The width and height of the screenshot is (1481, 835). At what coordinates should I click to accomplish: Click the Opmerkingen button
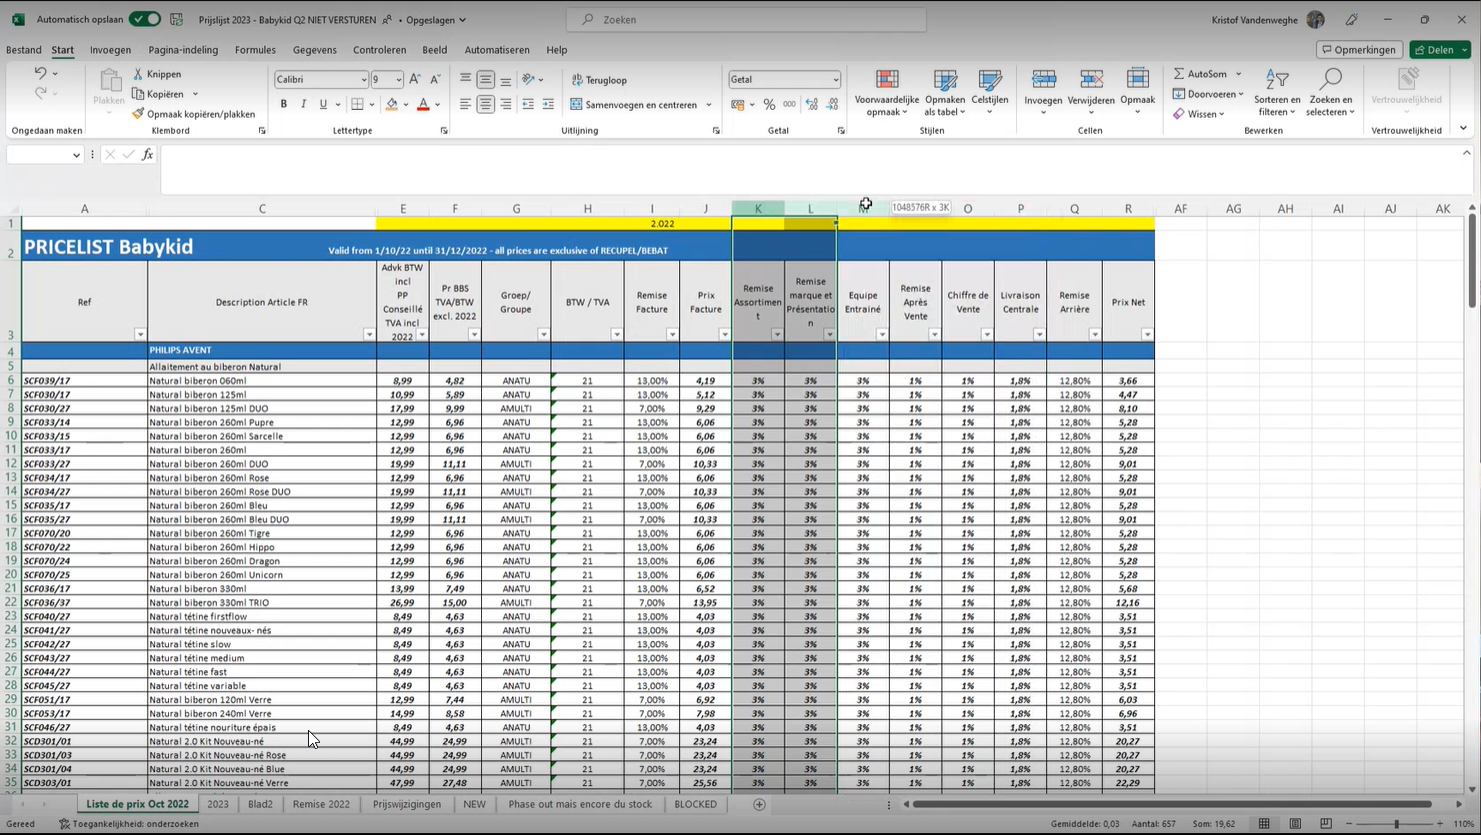click(1358, 50)
